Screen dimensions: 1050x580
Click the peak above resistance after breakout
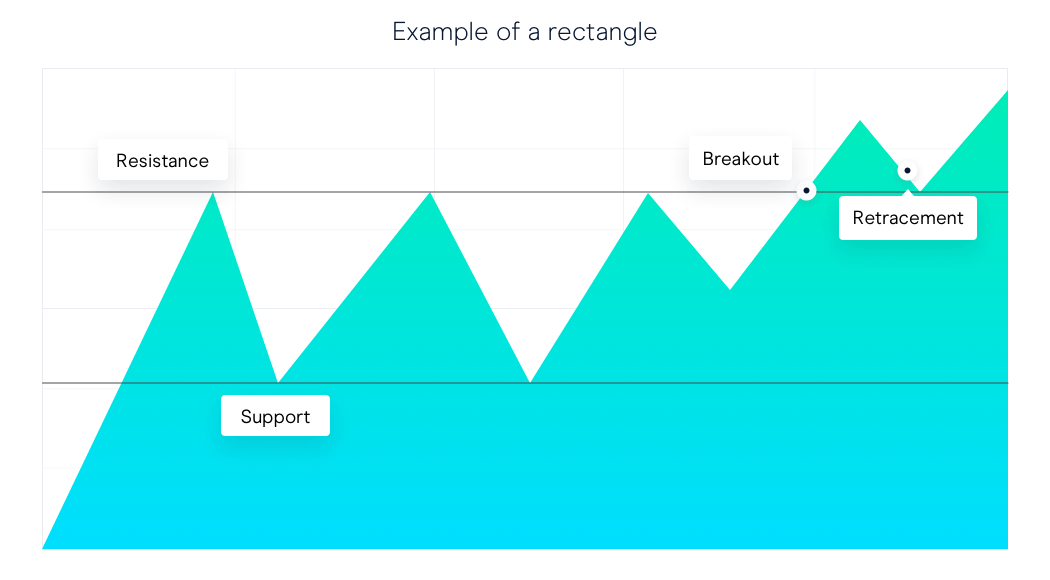click(x=860, y=122)
